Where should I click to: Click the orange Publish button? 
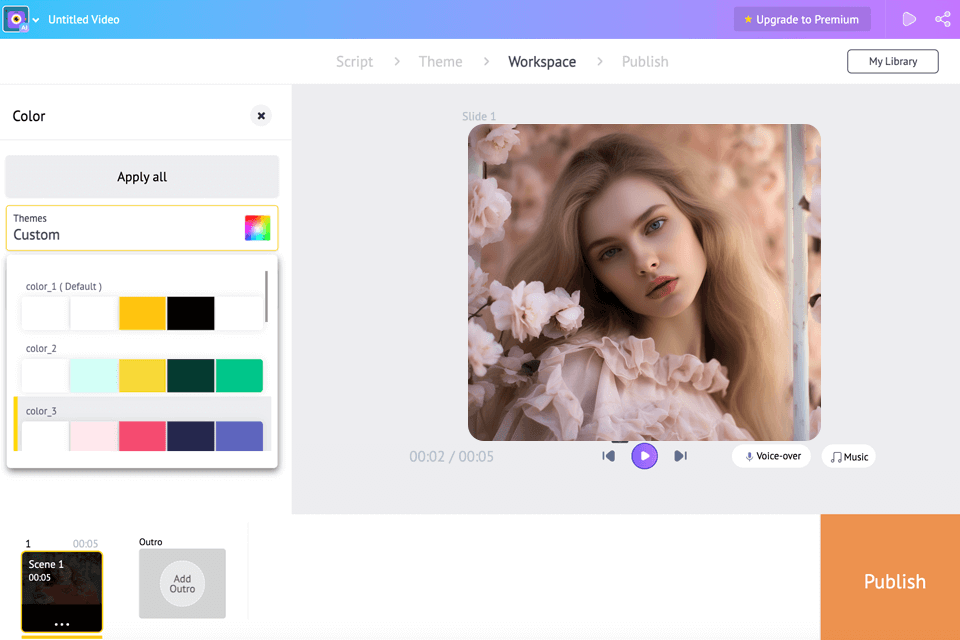point(890,577)
